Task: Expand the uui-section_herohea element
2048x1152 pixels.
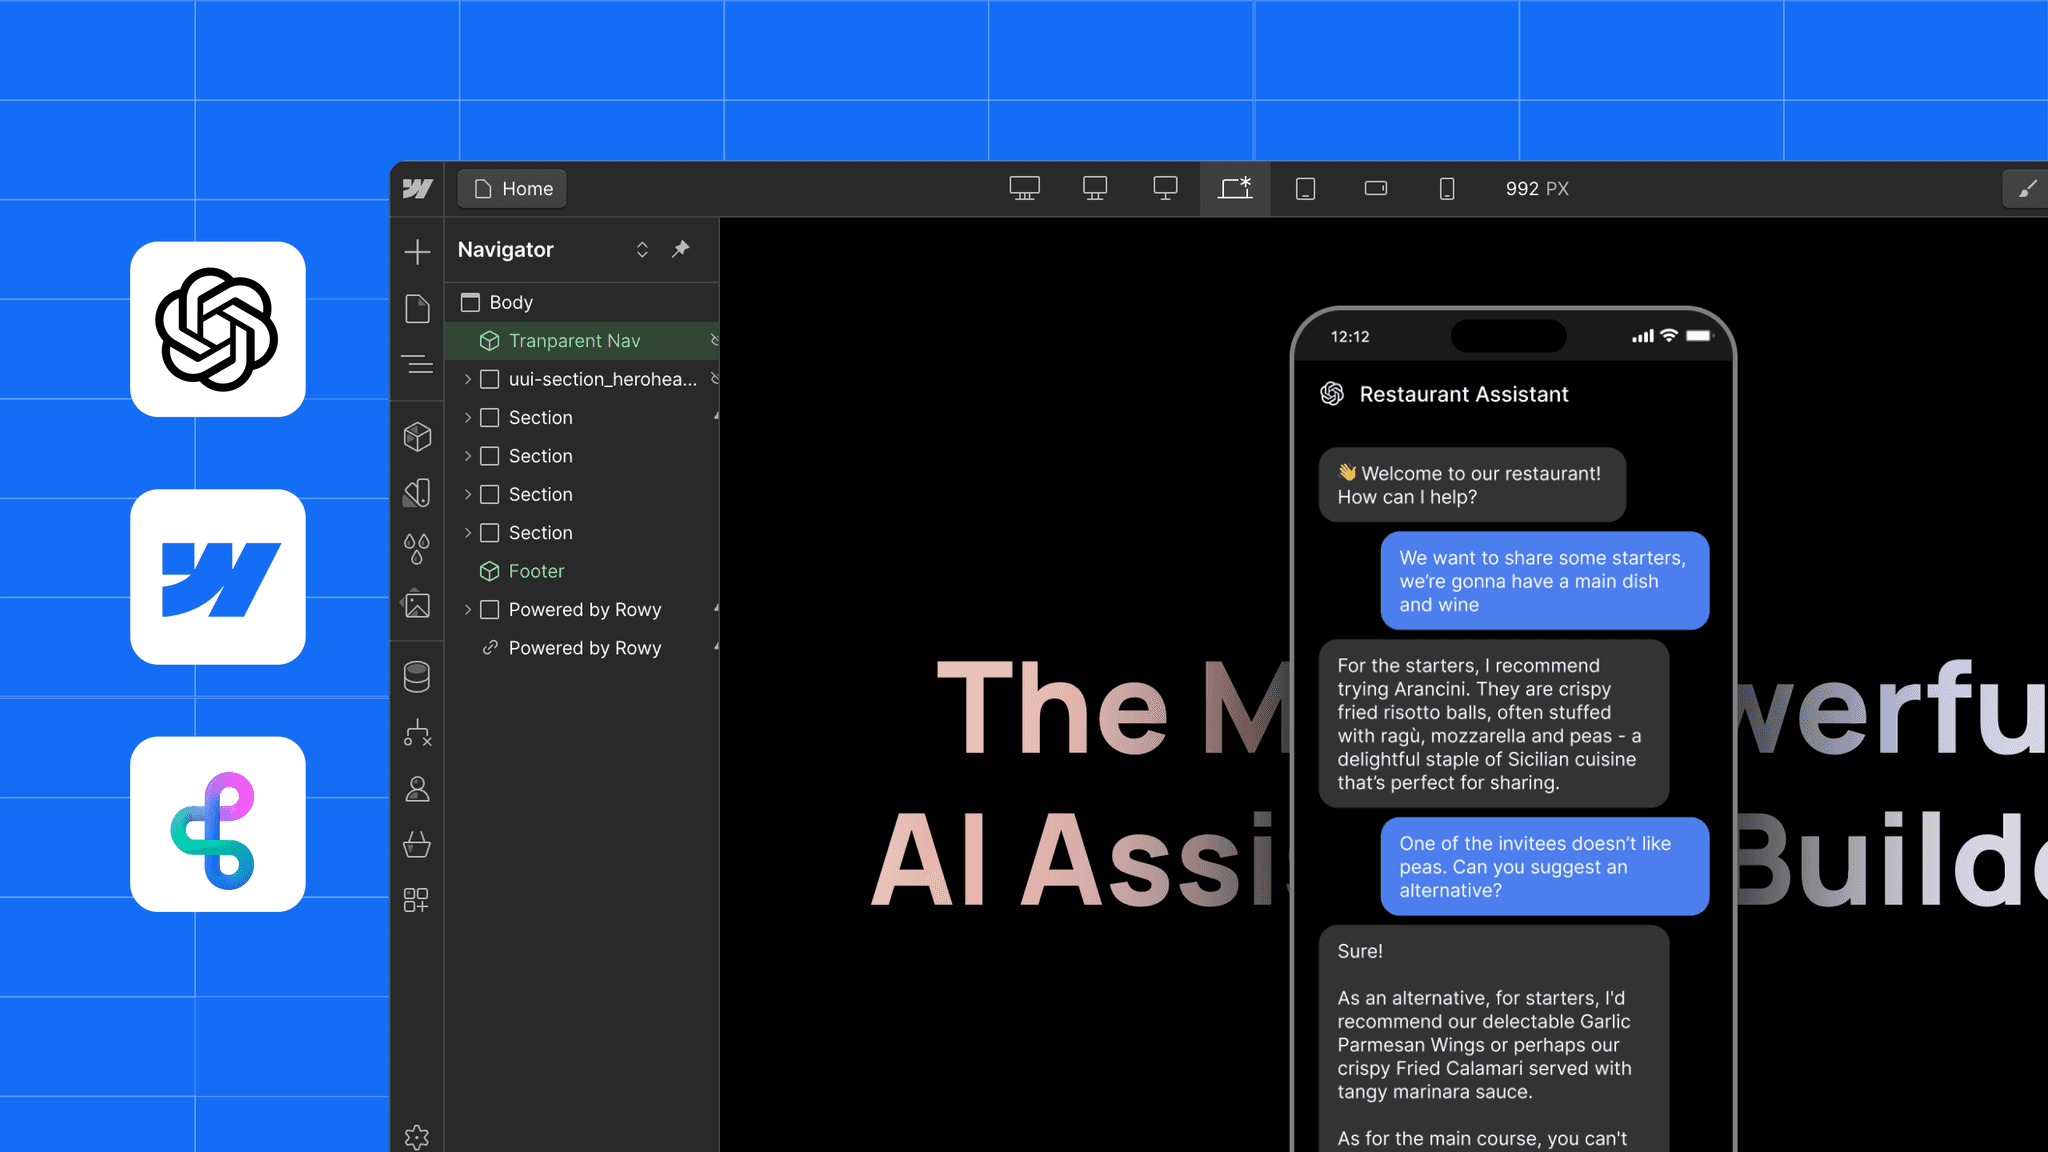Action: click(x=468, y=379)
